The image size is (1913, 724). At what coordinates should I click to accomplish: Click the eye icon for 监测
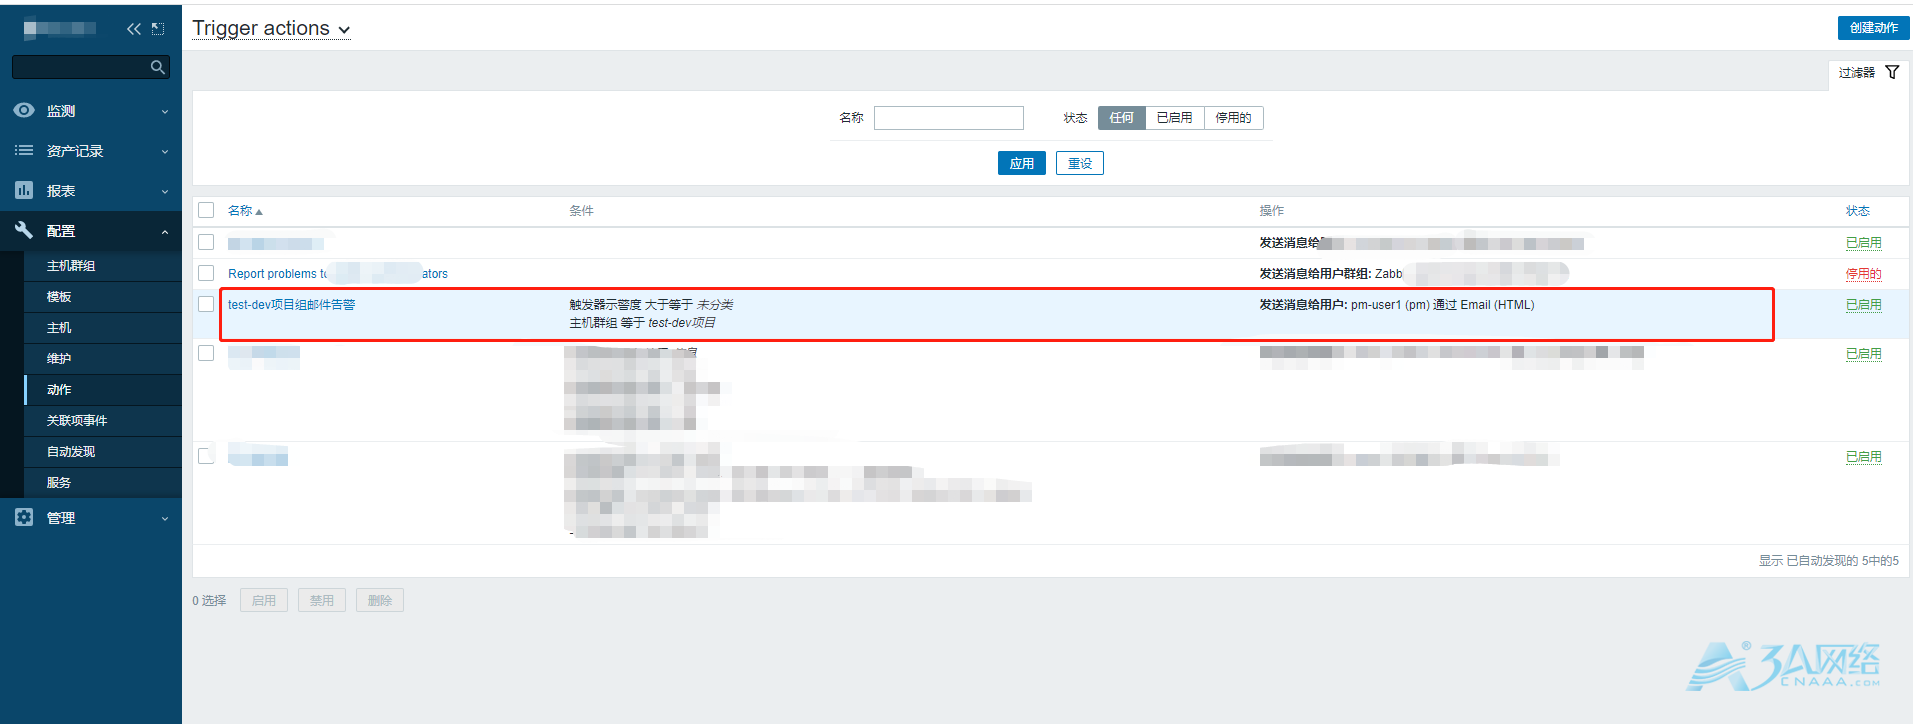coord(24,110)
